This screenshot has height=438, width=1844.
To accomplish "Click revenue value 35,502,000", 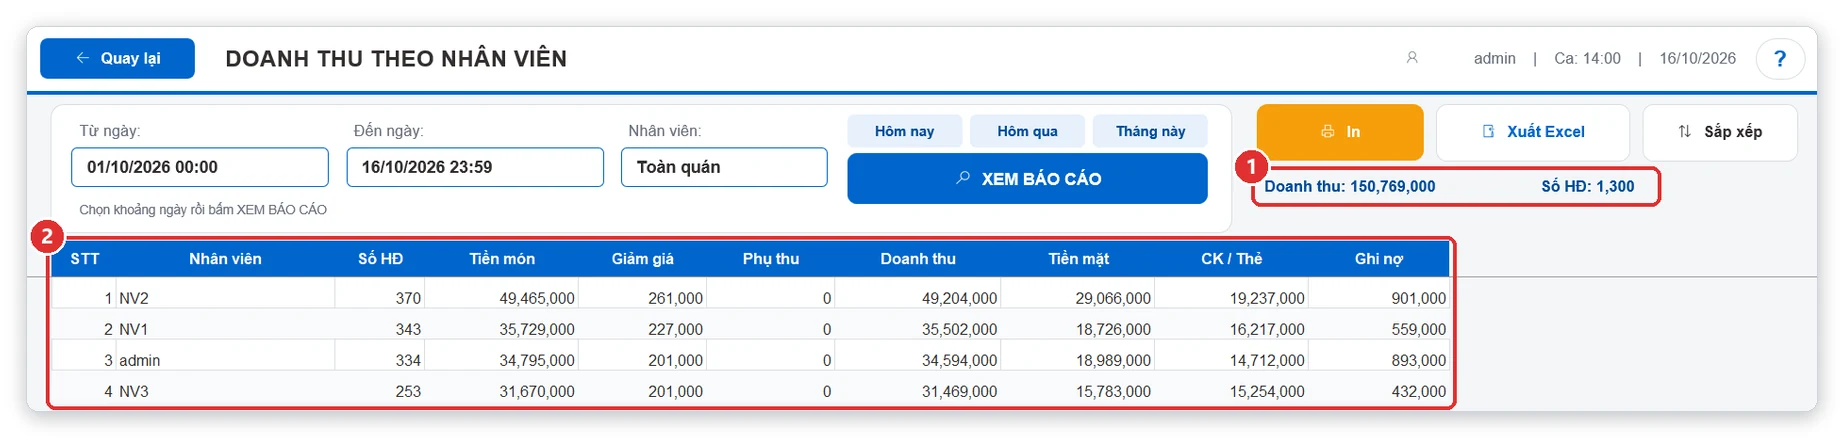I will pyautogui.click(x=959, y=329).
